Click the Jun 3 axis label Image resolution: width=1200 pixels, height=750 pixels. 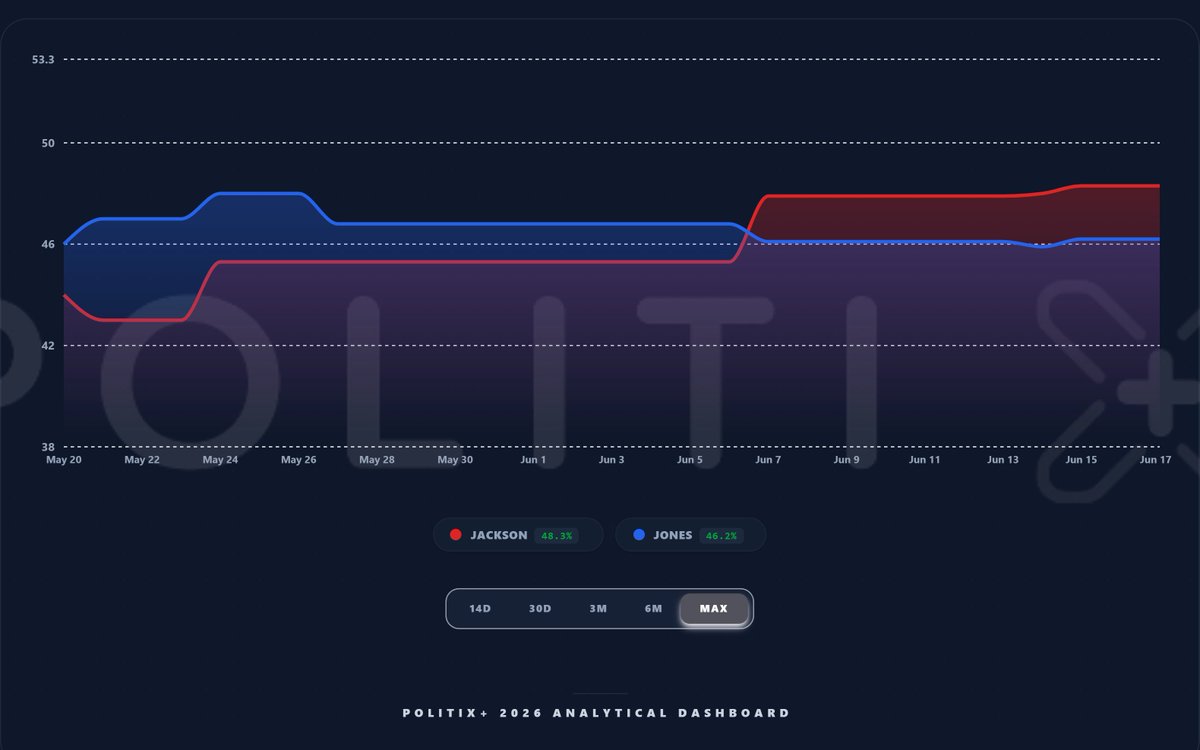pos(611,460)
